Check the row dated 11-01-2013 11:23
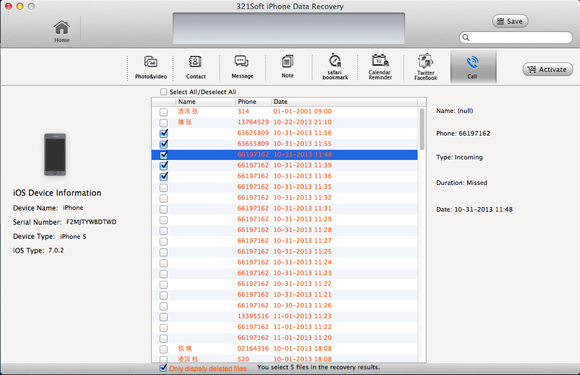580x375 pixels. point(163,317)
